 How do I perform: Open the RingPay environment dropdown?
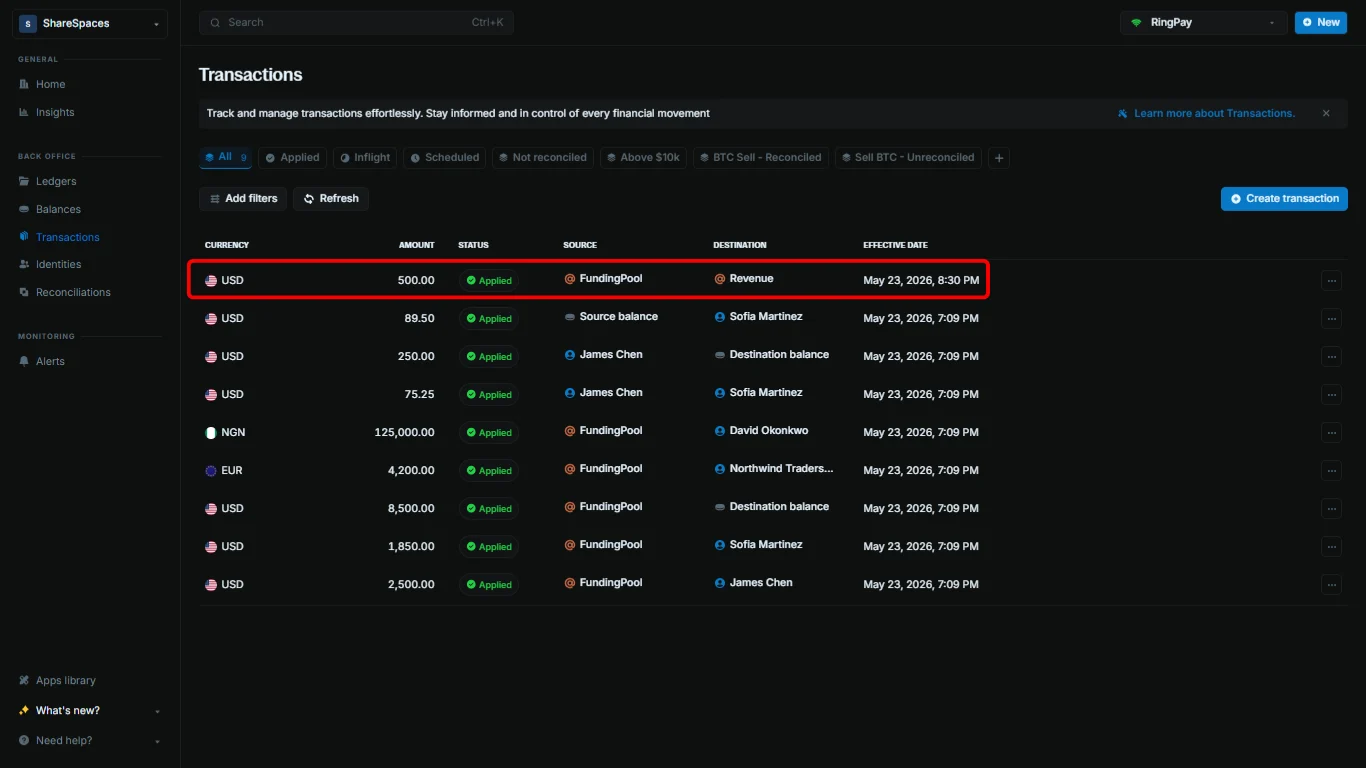[x=1204, y=22]
